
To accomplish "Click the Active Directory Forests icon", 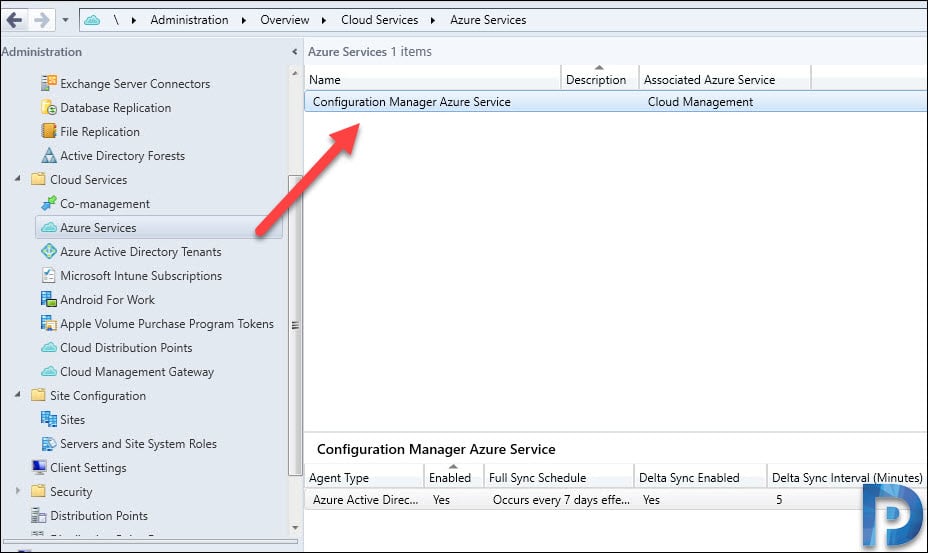I will point(49,155).
